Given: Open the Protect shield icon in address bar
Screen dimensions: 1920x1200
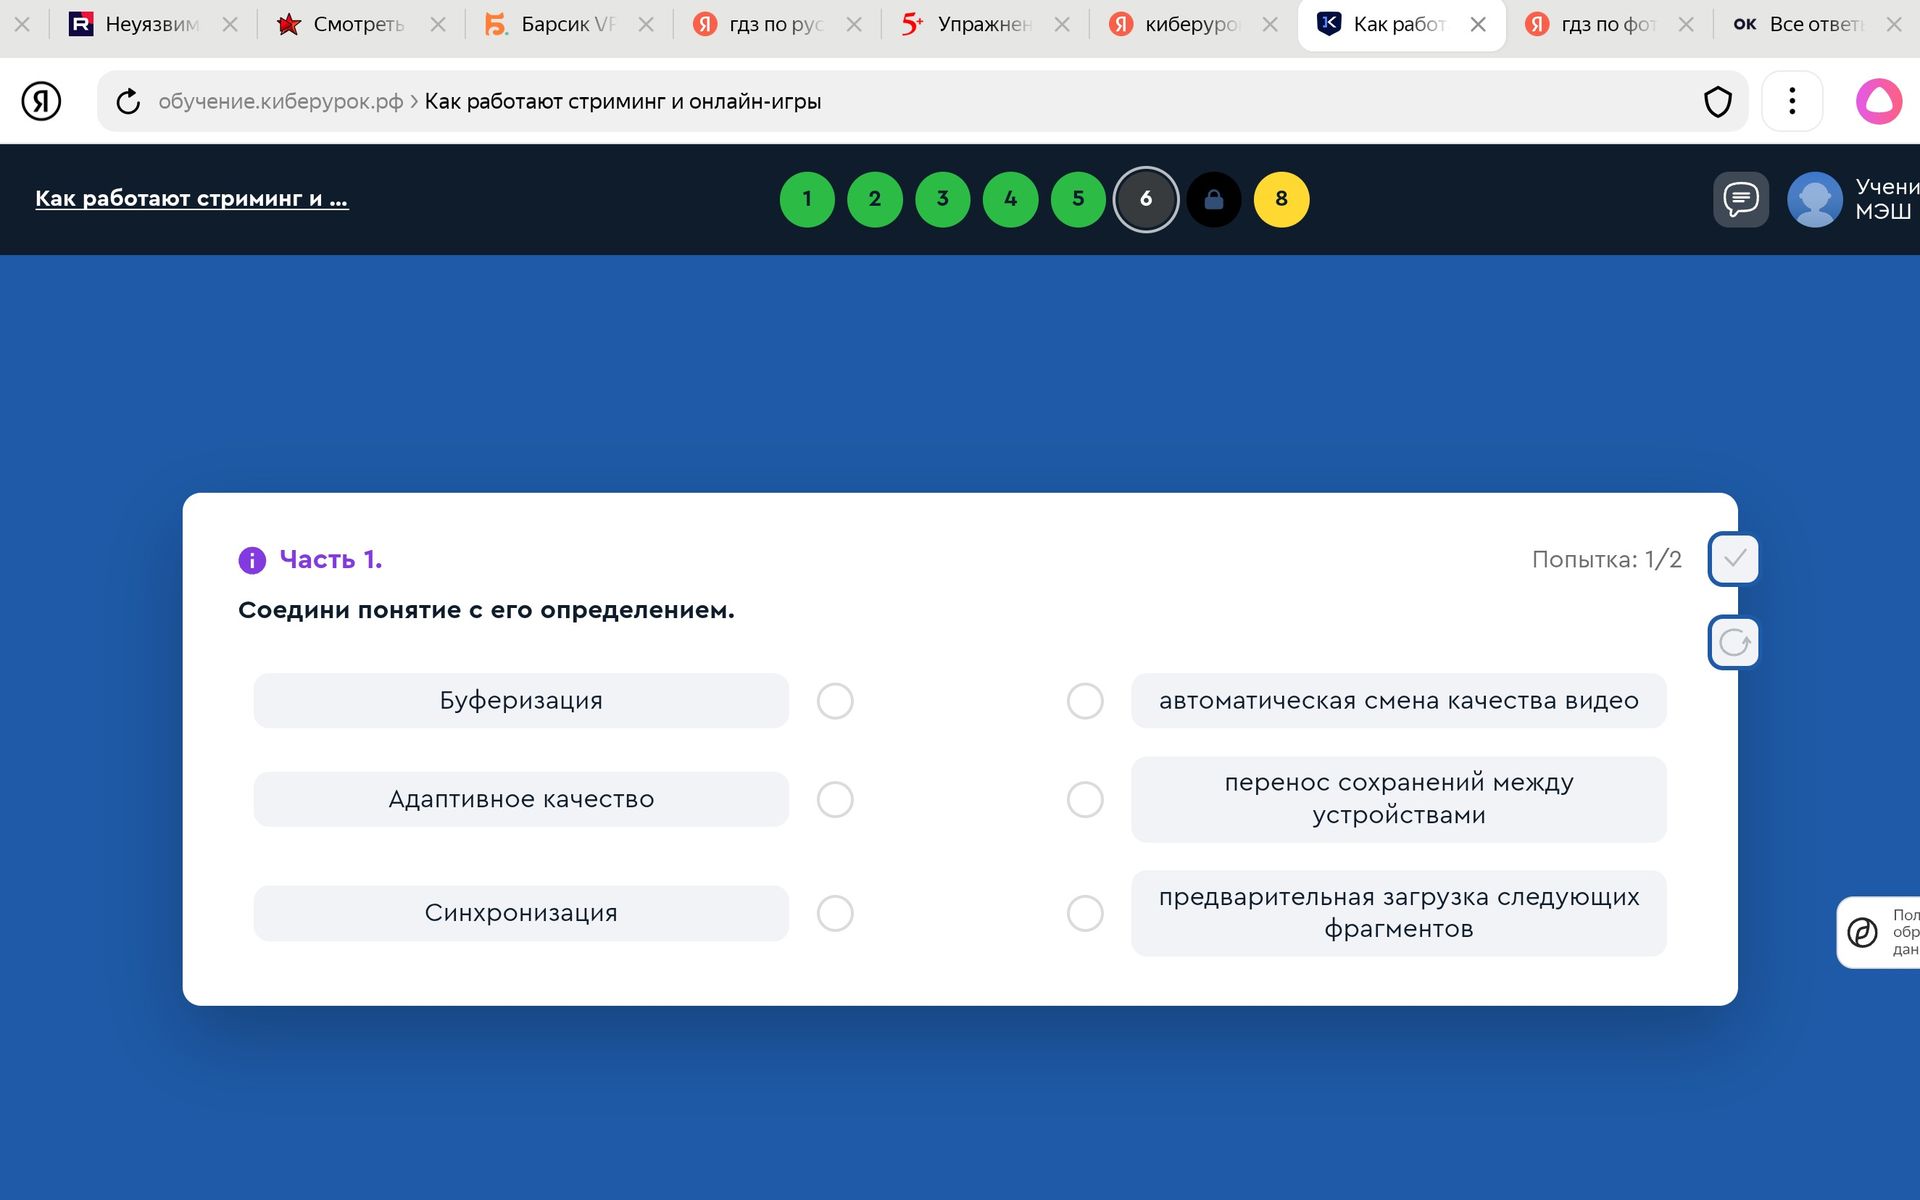Looking at the screenshot, I should 1717,101.
